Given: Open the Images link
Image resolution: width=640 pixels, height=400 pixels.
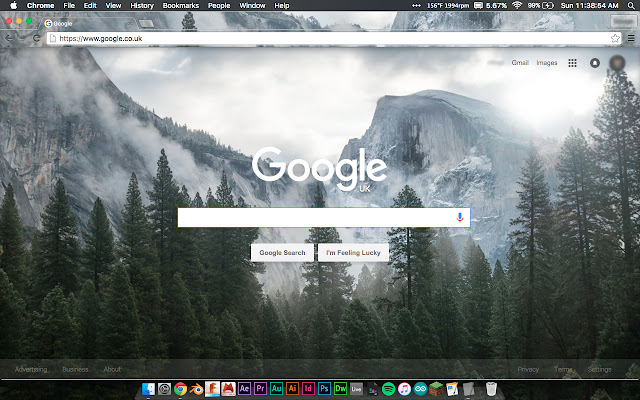Looking at the screenshot, I should (x=547, y=62).
